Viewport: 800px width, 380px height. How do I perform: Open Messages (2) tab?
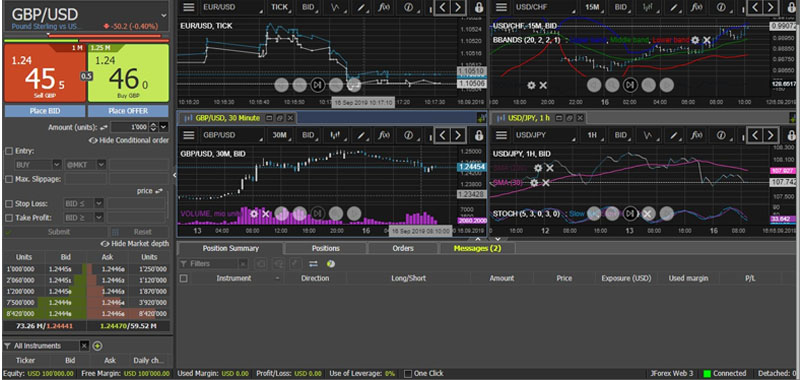tap(477, 248)
